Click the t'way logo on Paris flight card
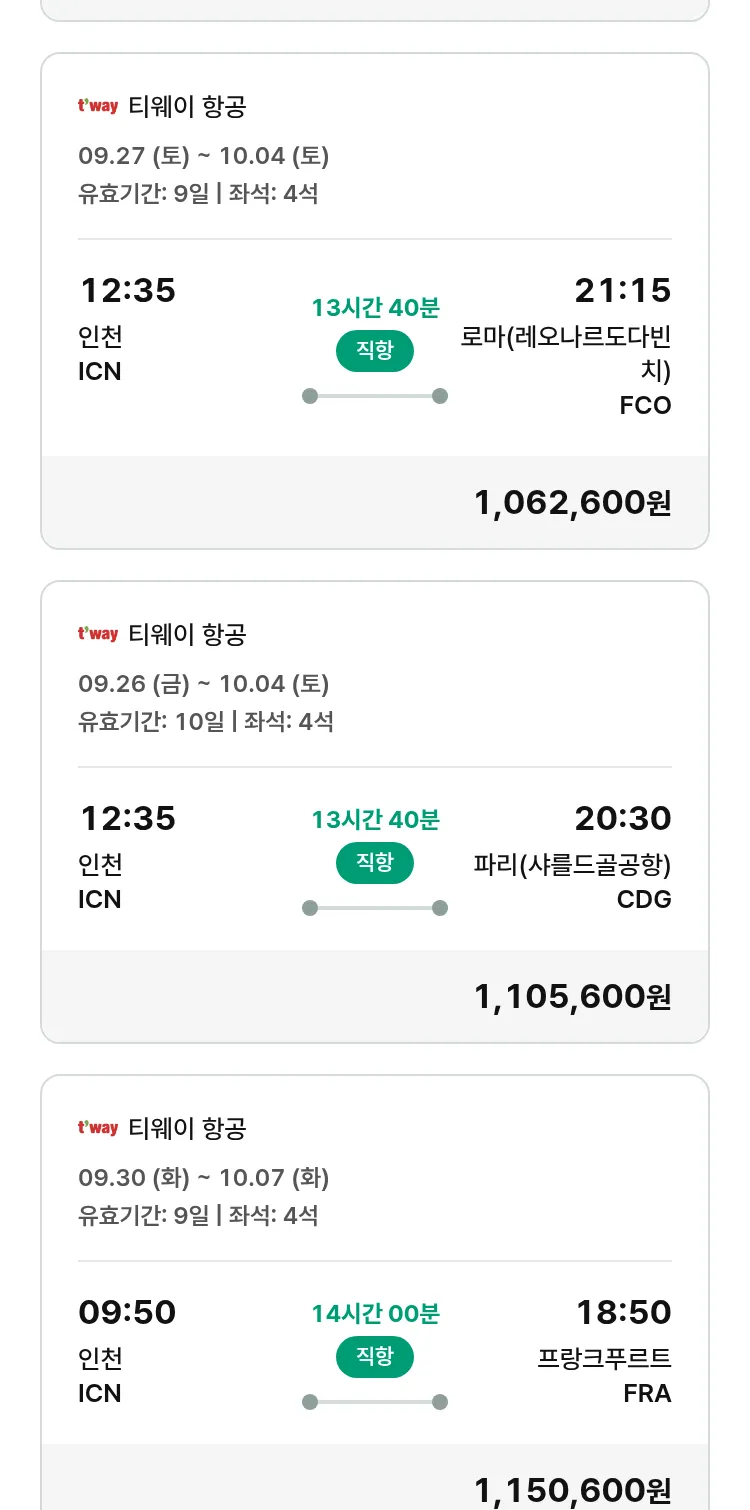 click(98, 634)
